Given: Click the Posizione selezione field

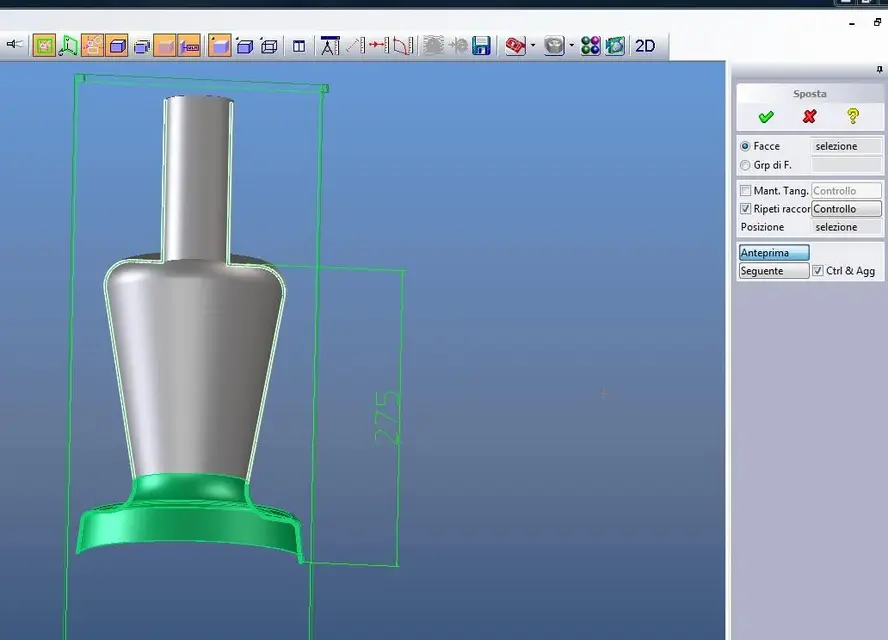Looking at the screenshot, I should pos(846,227).
